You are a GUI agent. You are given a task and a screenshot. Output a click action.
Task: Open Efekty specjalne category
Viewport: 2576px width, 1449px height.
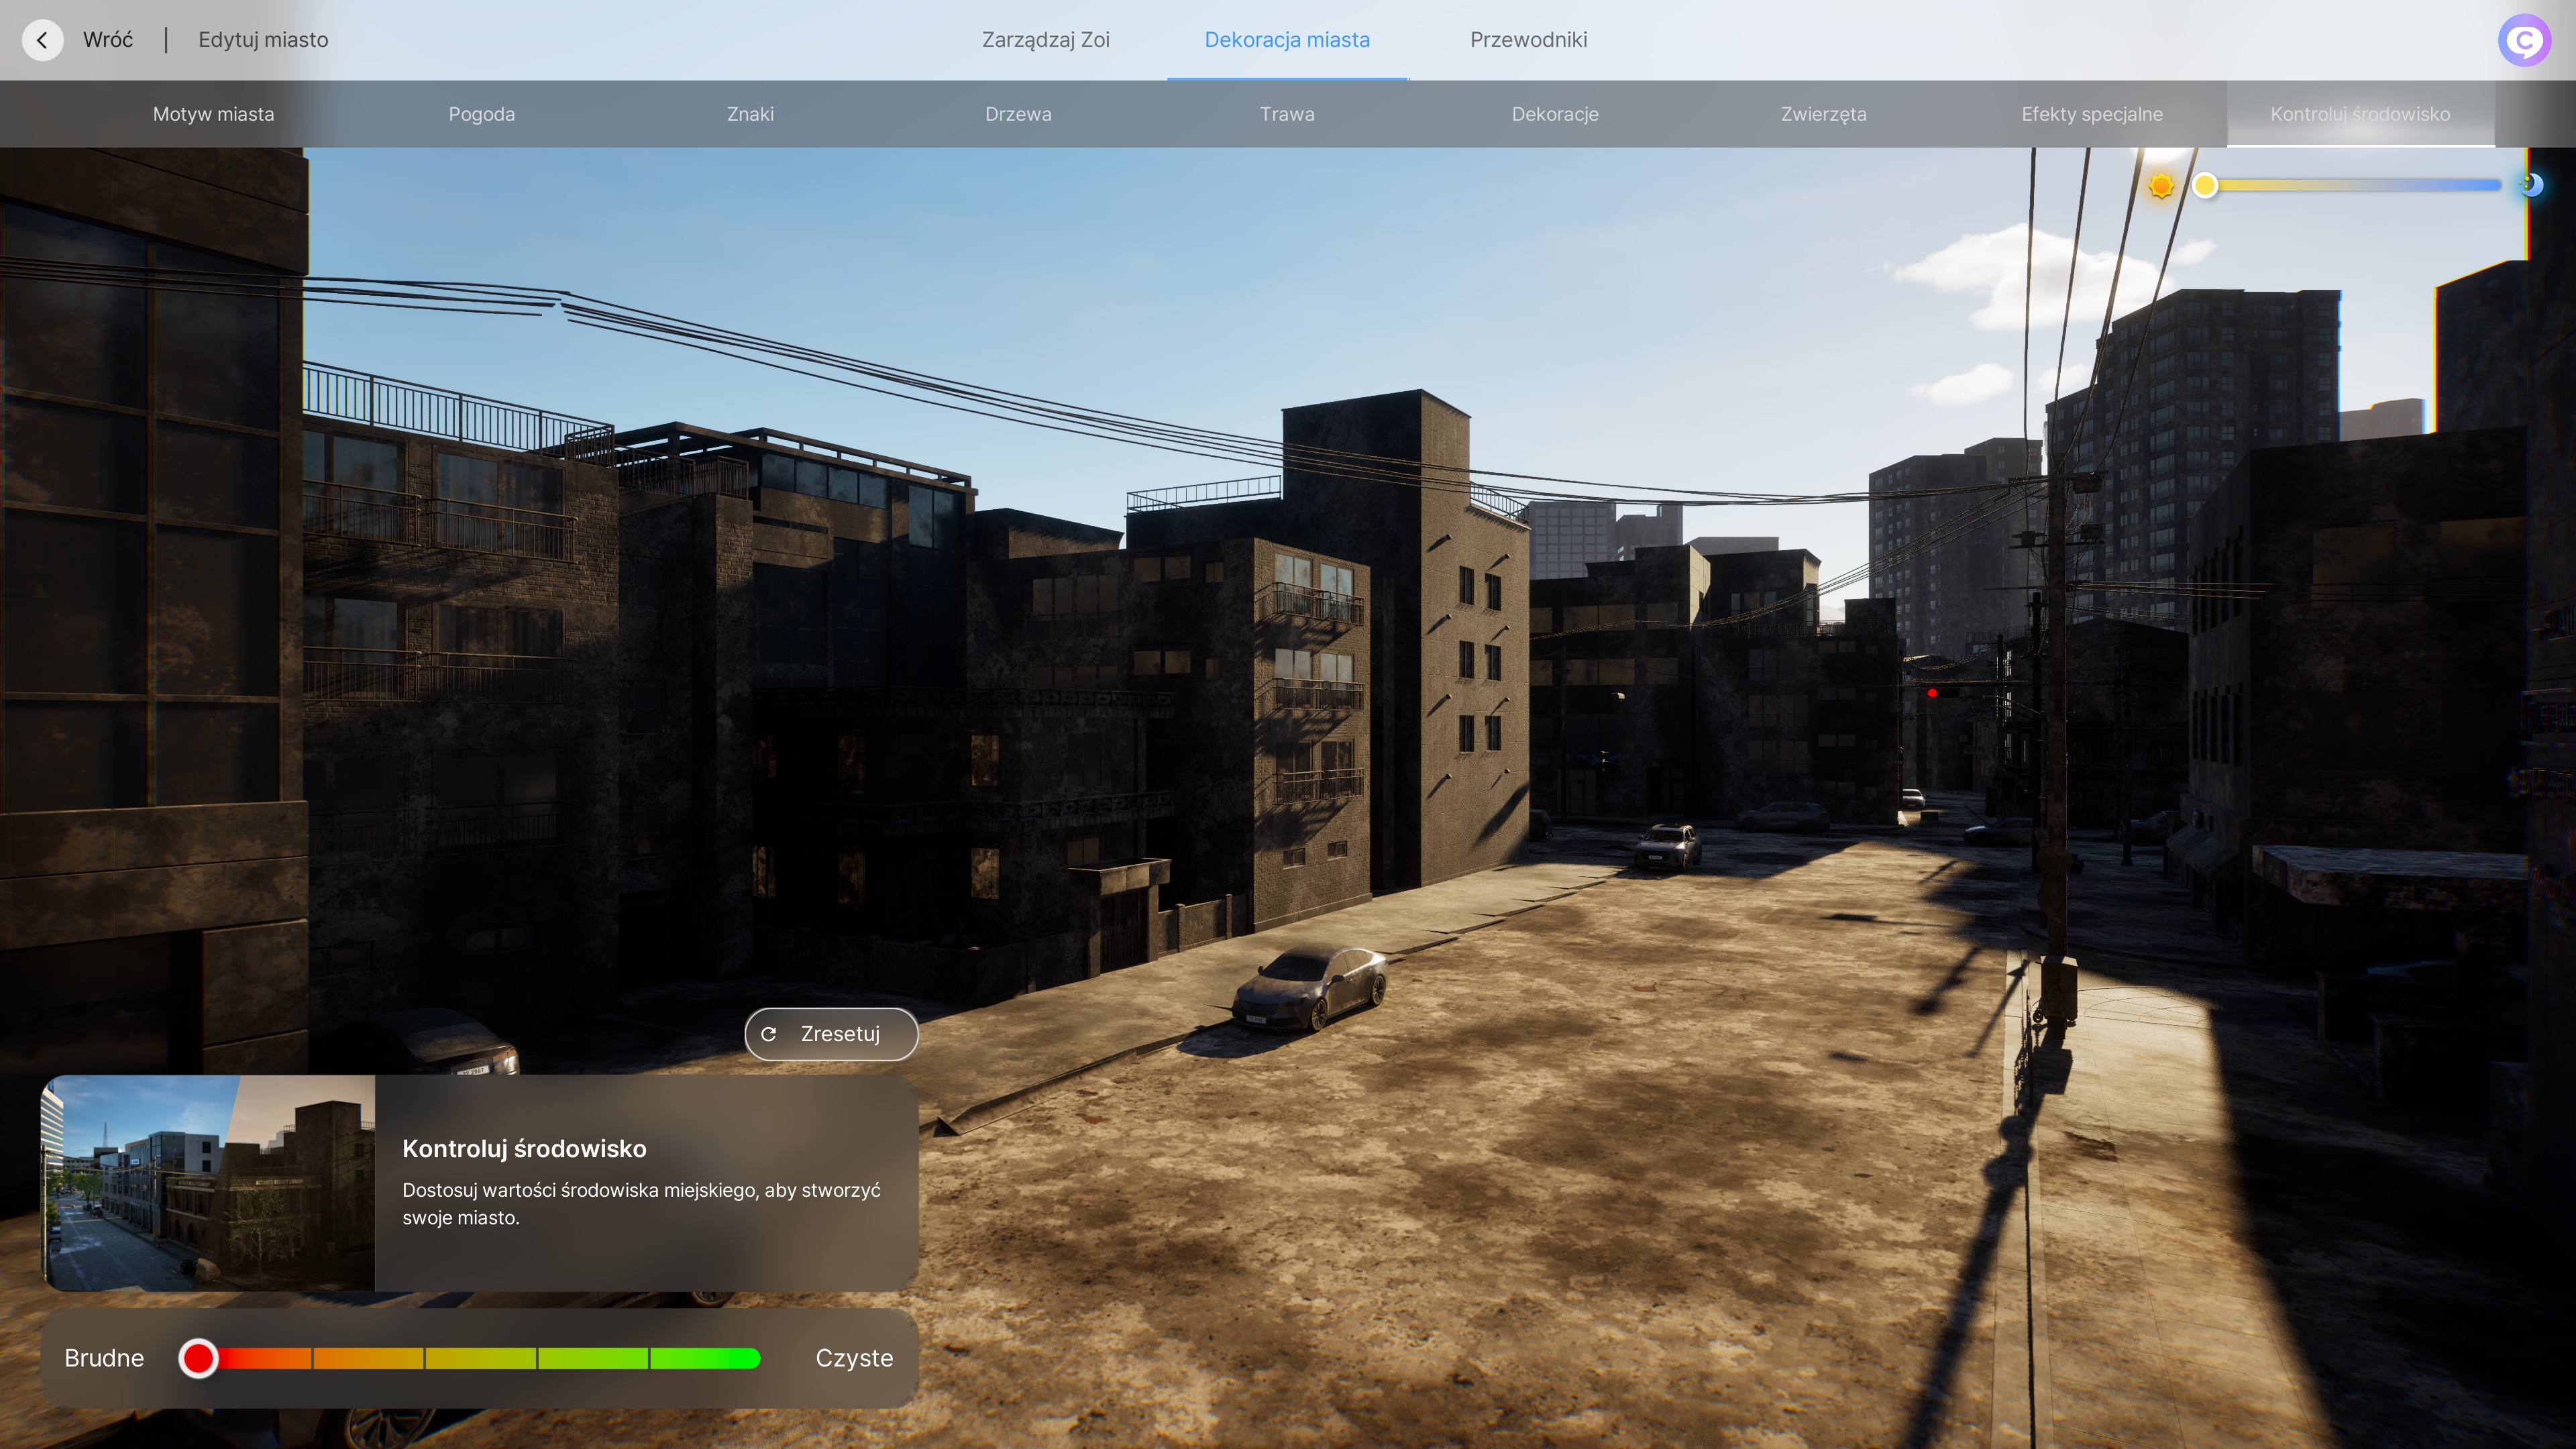pyautogui.click(x=2092, y=114)
